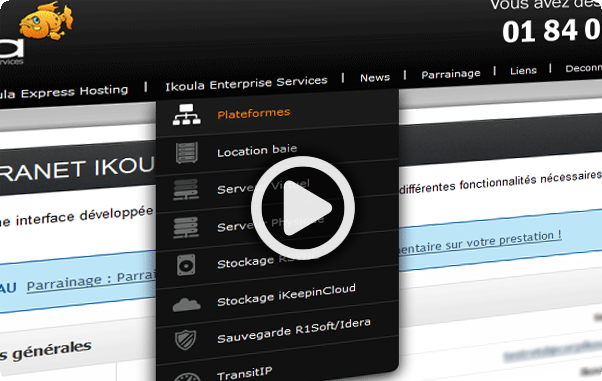
Task: Click the Serveur Virtuel server stack icon
Action: pos(186,190)
